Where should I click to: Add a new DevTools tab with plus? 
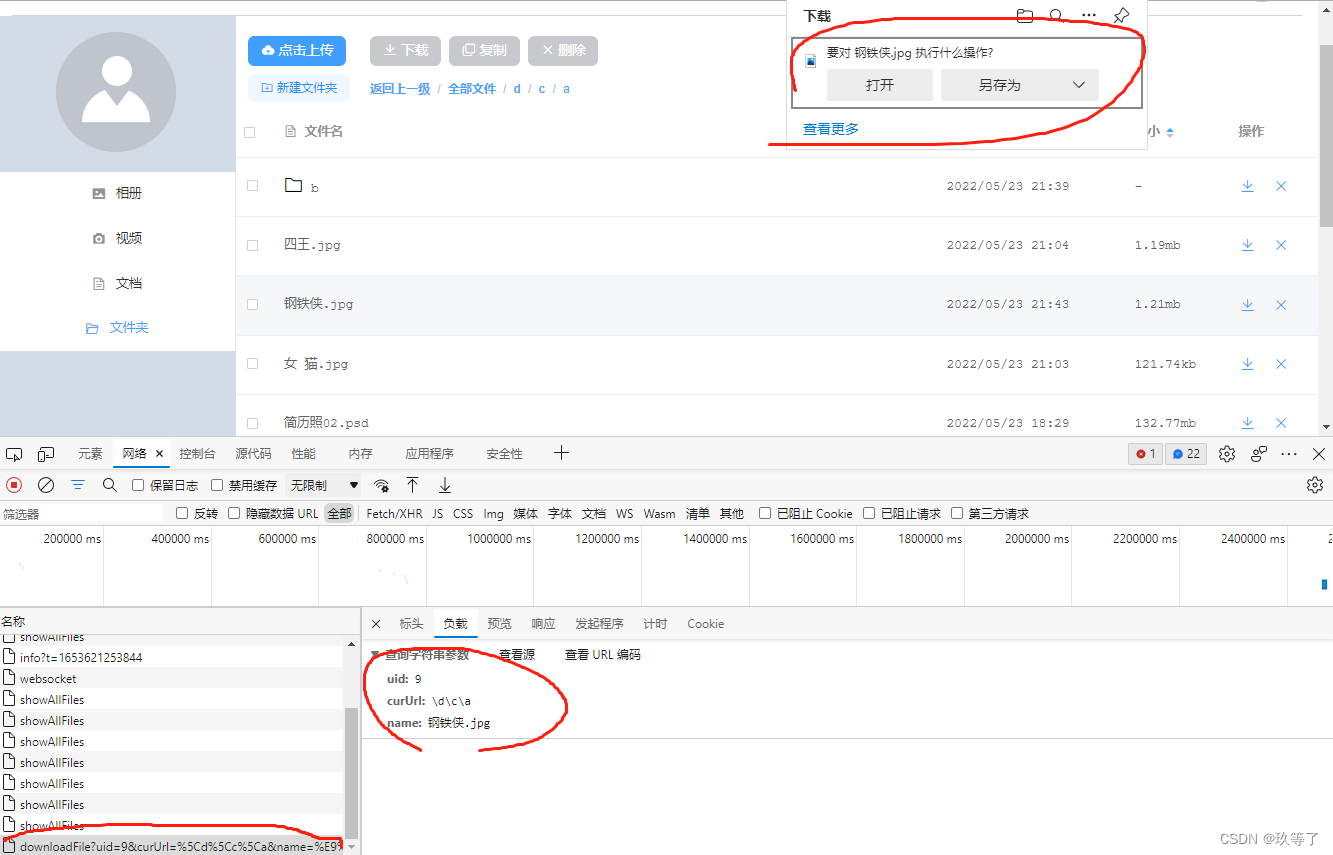(x=561, y=453)
